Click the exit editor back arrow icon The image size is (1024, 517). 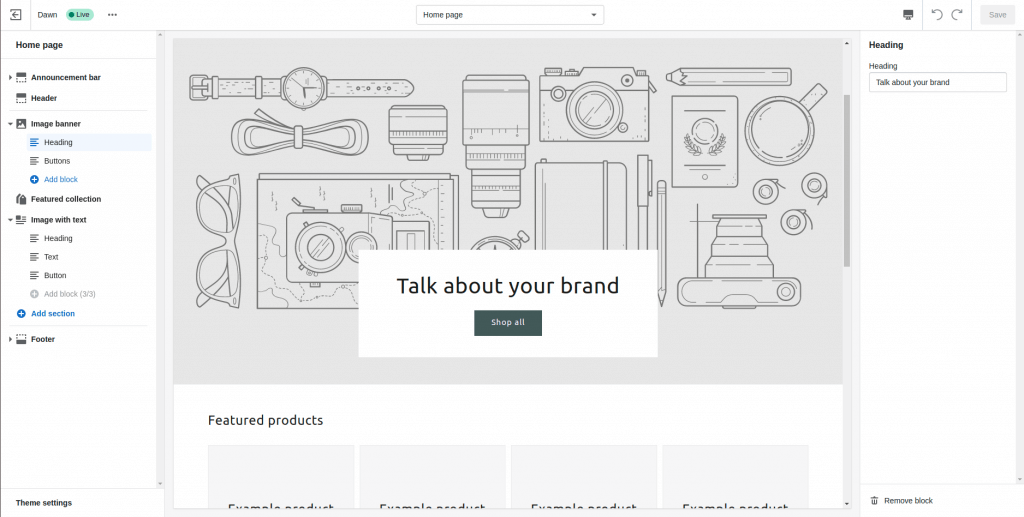(x=16, y=14)
